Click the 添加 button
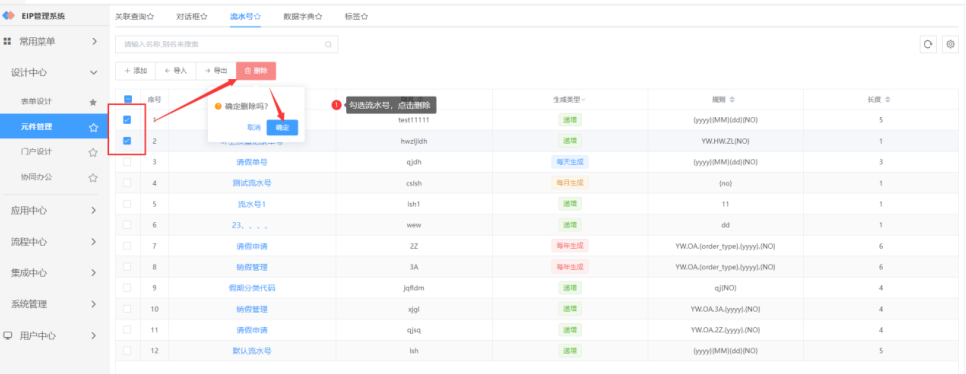The width and height of the screenshot is (966, 374). click(136, 71)
